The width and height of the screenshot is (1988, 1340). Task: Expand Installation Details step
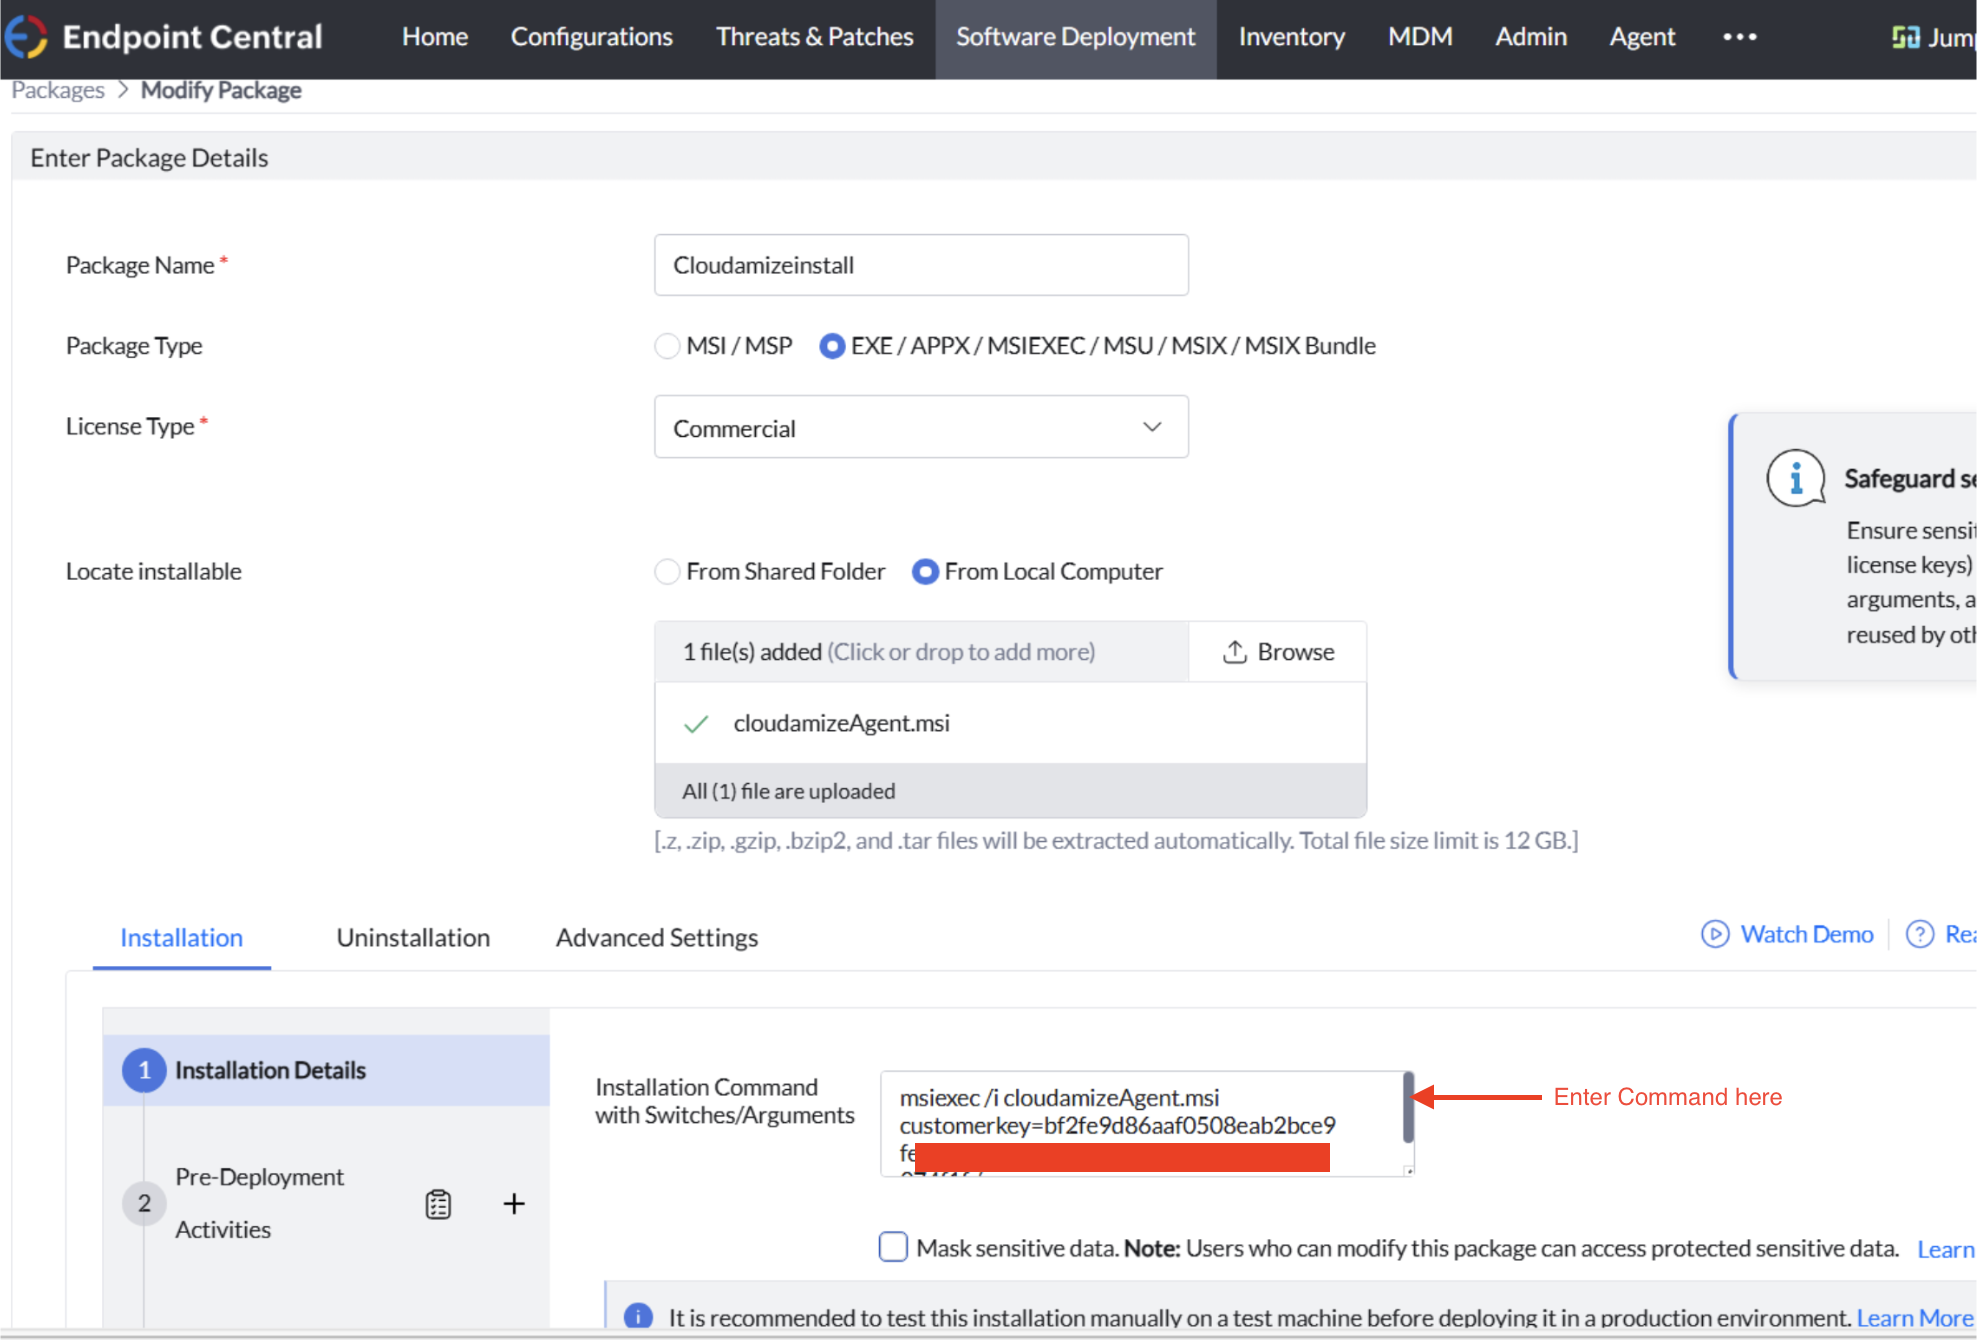point(270,1070)
